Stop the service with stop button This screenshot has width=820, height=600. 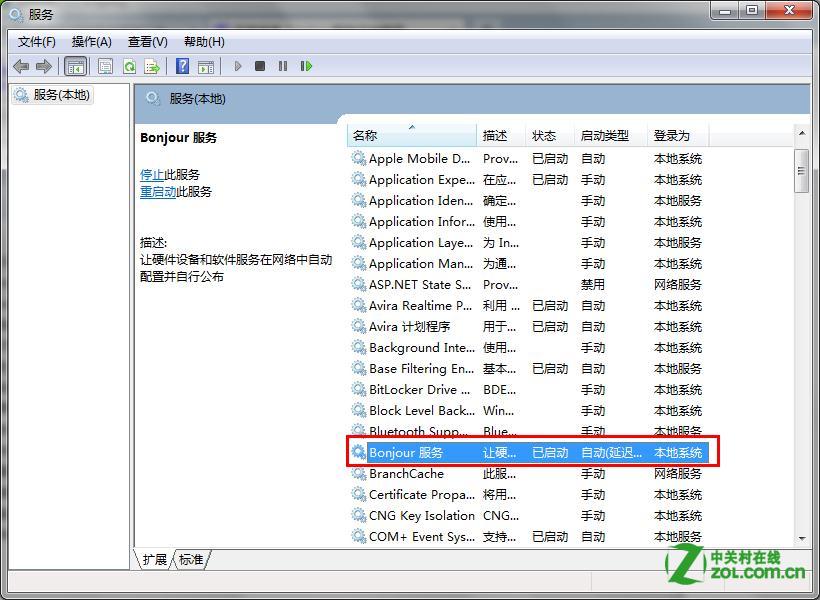[260, 66]
